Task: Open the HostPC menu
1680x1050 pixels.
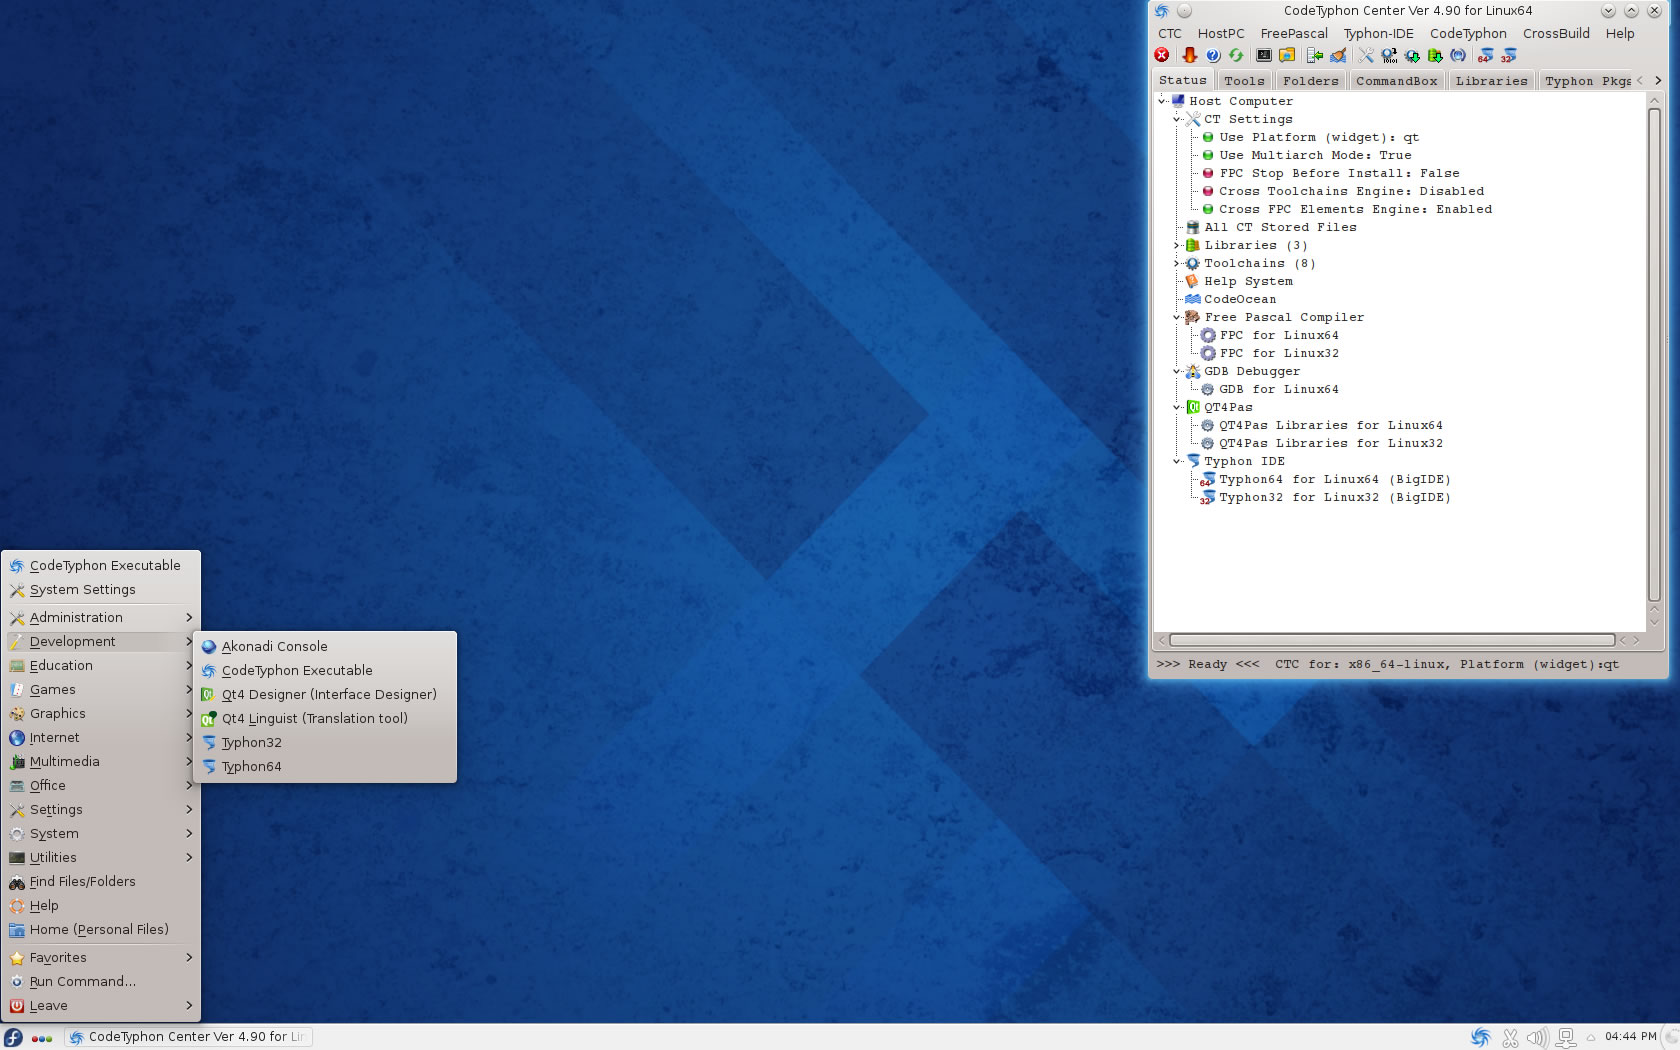Action: [1221, 33]
